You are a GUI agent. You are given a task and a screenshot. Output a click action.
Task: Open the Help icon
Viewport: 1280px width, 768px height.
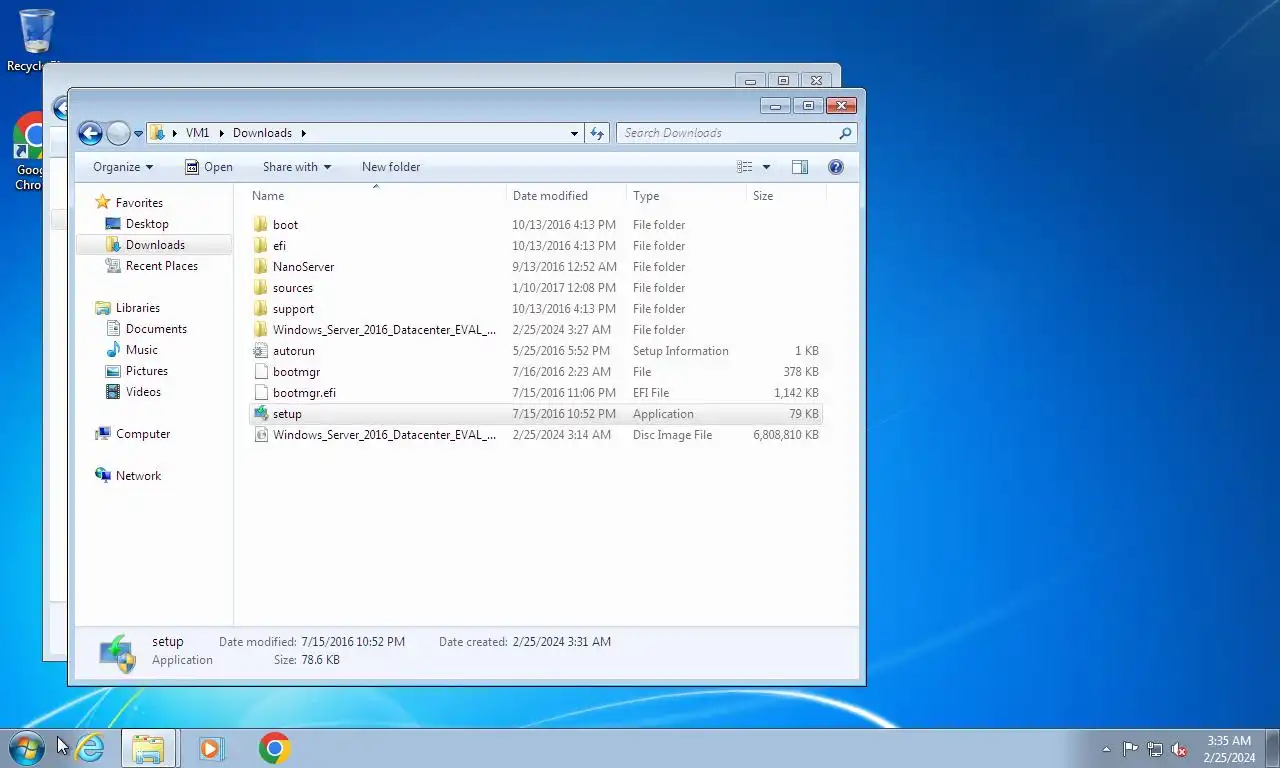click(x=836, y=167)
